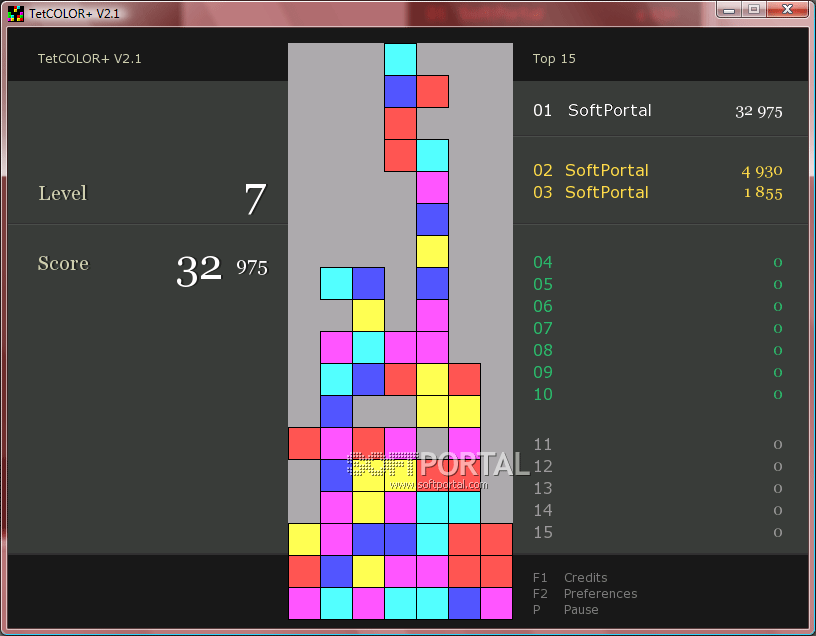Image resolution: width=816 pixels, height=636 pixels.
Task: Click the P Pause shortcut label
Action: [566, 609]
